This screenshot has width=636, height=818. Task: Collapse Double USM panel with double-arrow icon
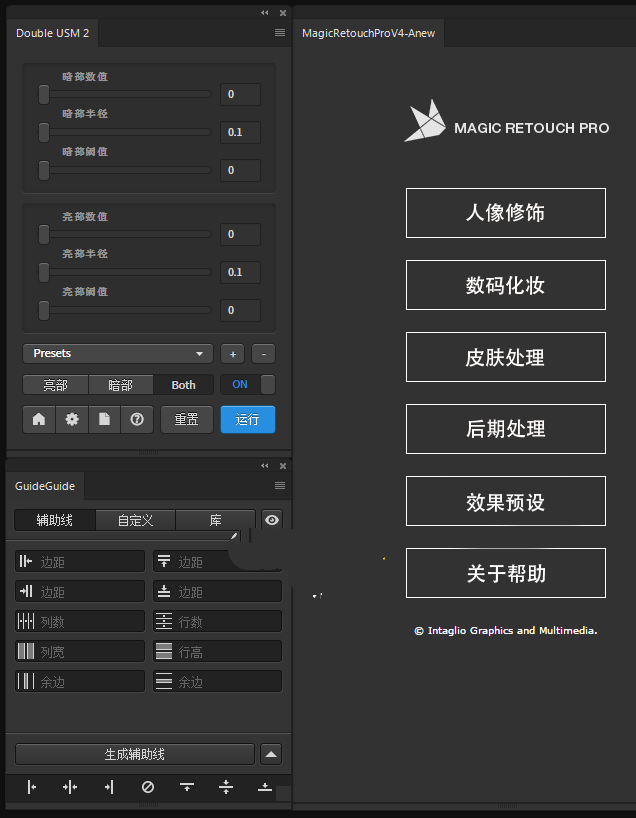tap(265, 13)
